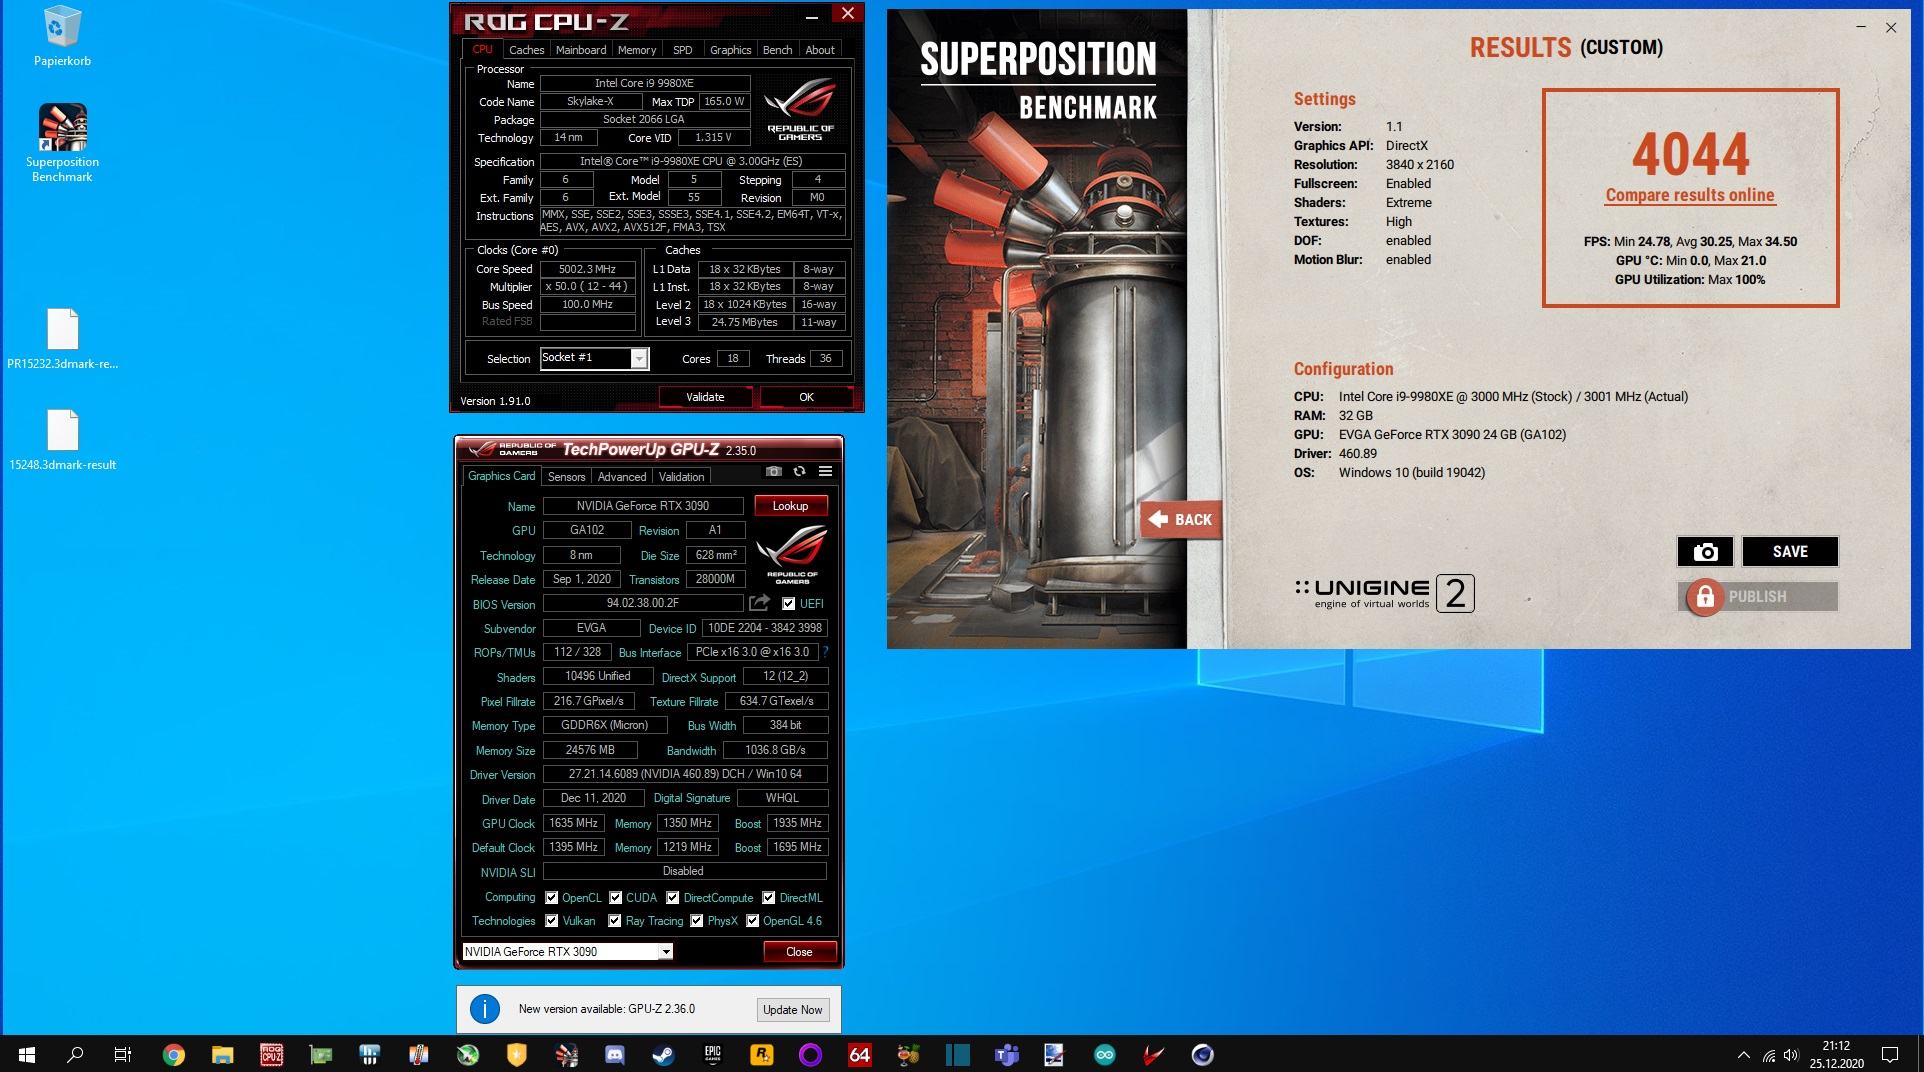Open Discord from the taskbar

pyautogui.click(x=614, y=1054)
